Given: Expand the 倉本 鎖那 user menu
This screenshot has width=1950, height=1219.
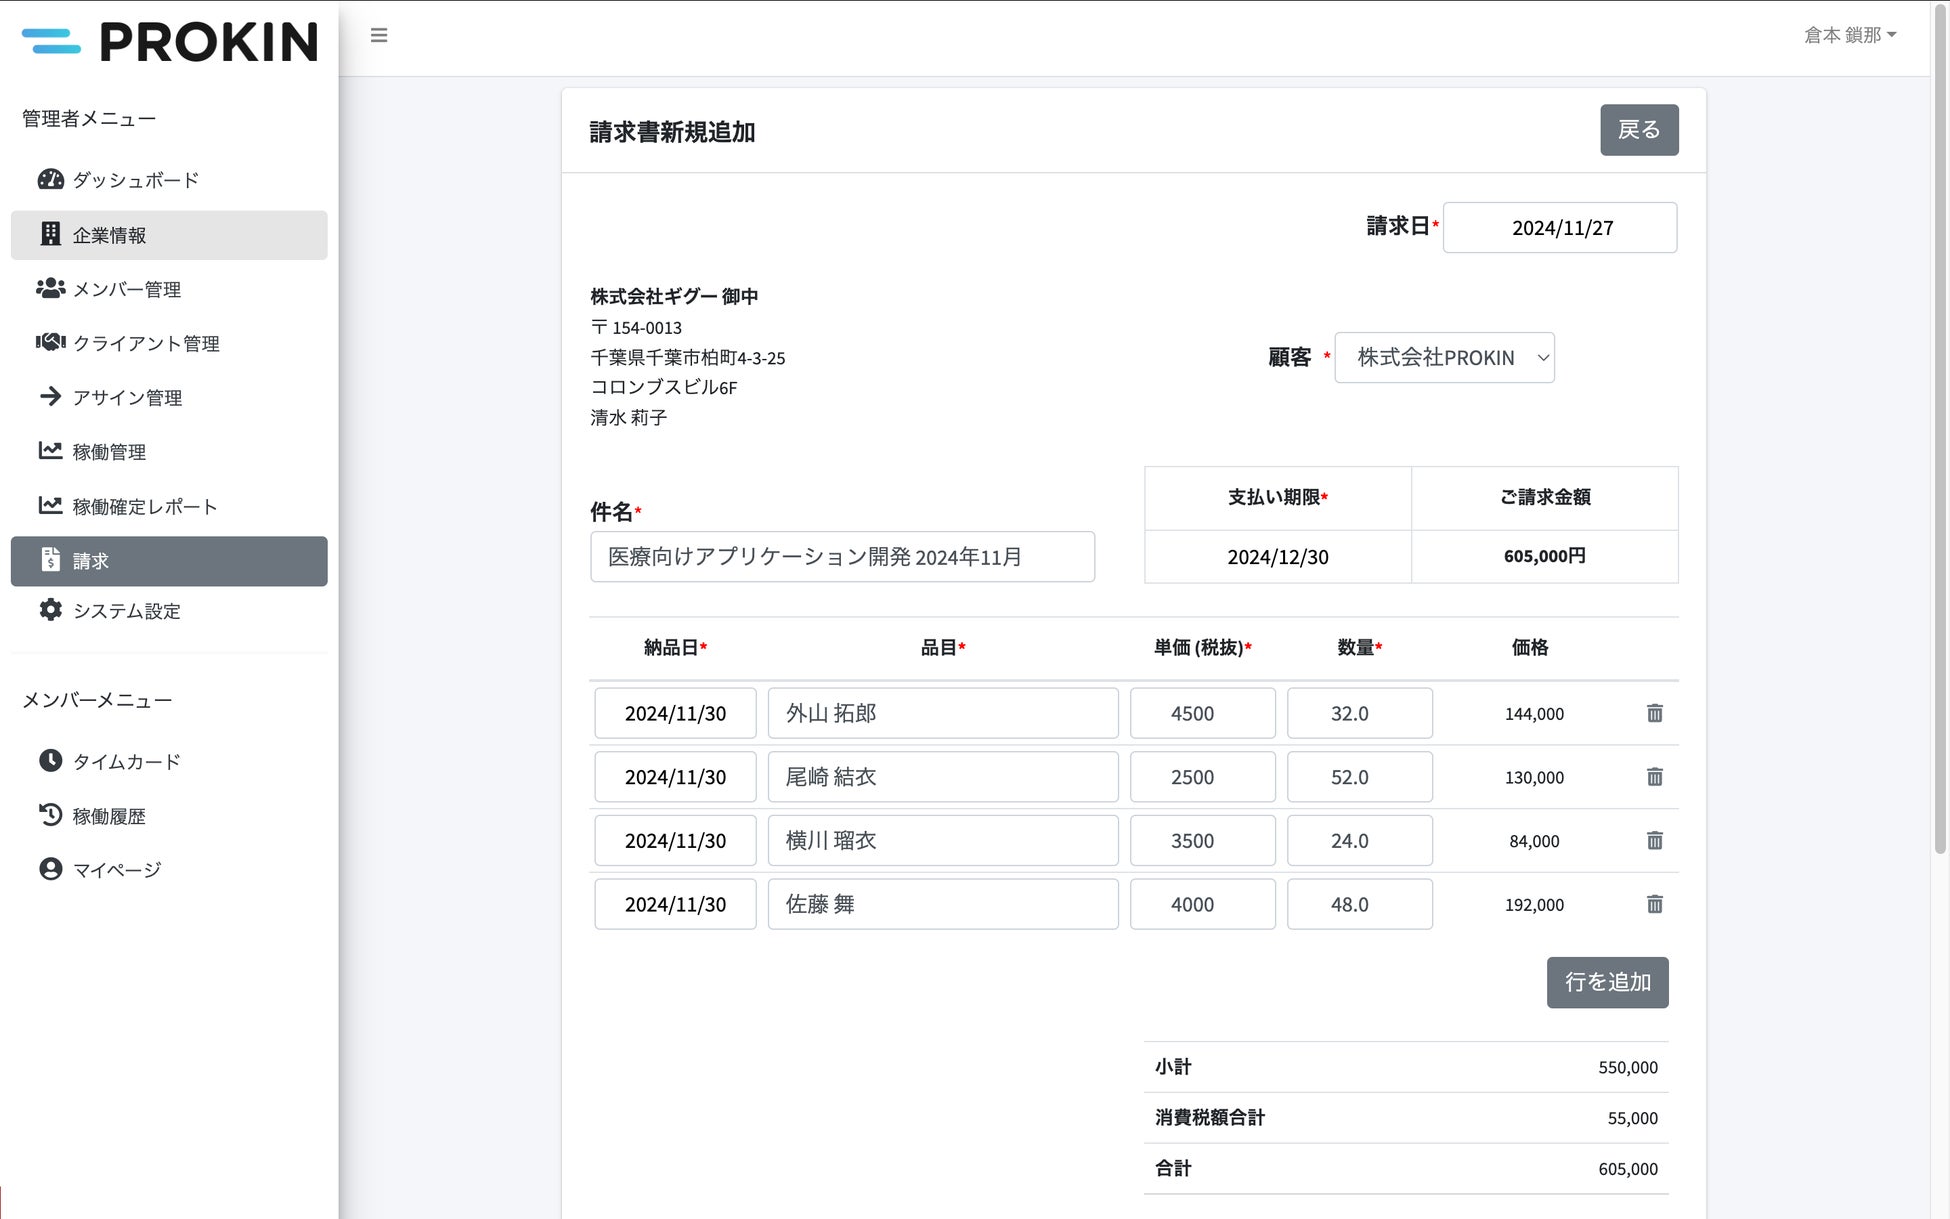Looking at the screenshot, I should pyautogui.click(x=1849, y=35).
